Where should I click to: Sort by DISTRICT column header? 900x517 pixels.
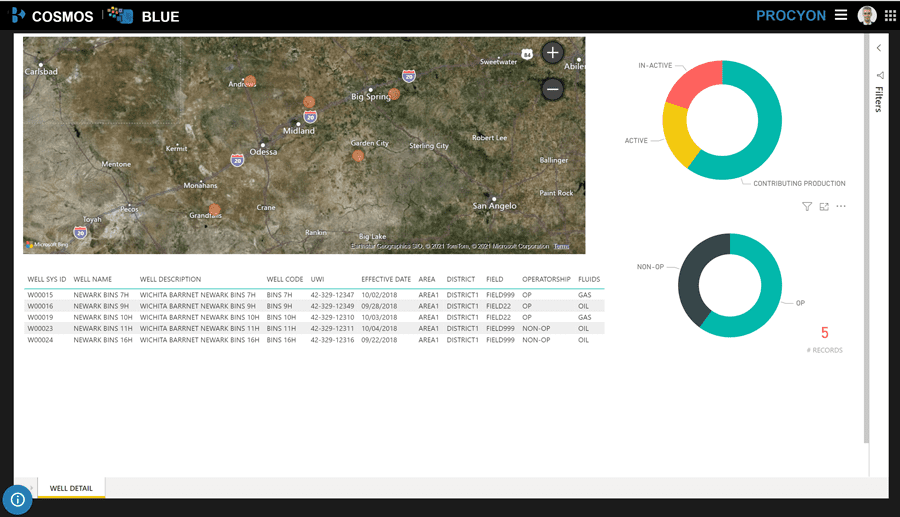[x=461, y=279]
